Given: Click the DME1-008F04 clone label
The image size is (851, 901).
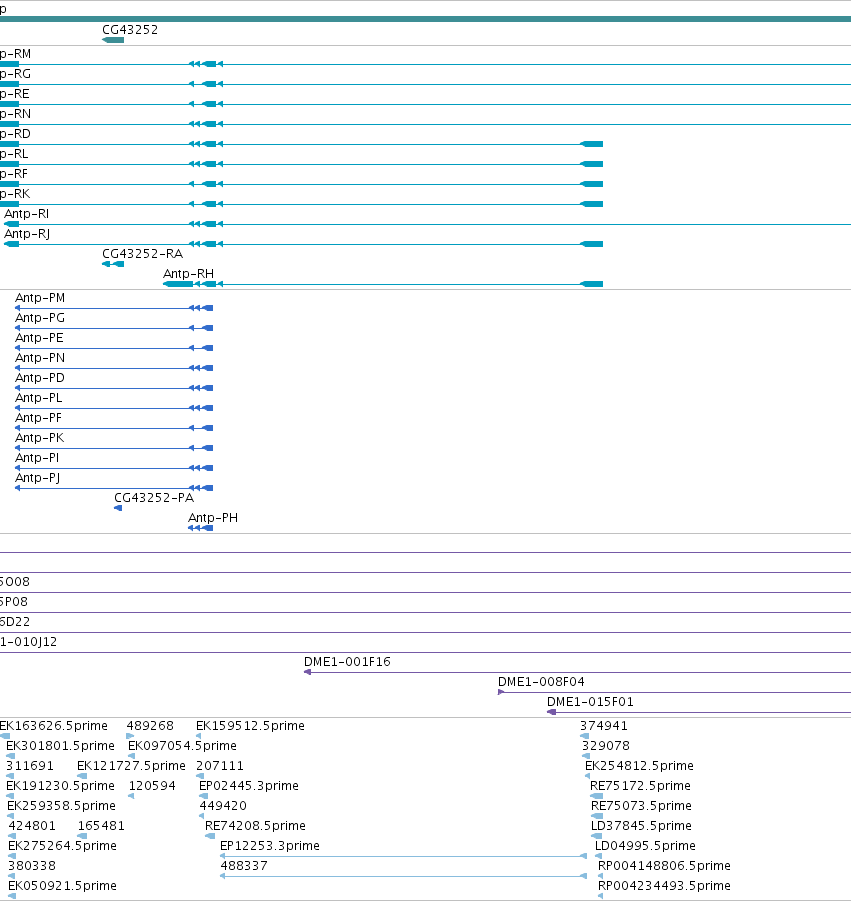Looking at the screenshot, I should coord(541,682).
